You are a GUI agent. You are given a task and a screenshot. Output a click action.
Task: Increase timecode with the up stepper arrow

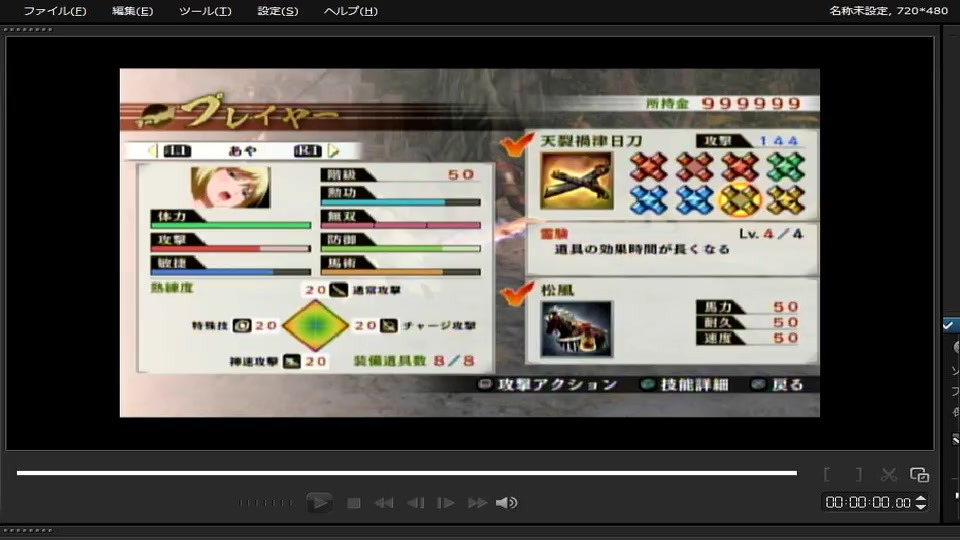click(920, 498)
